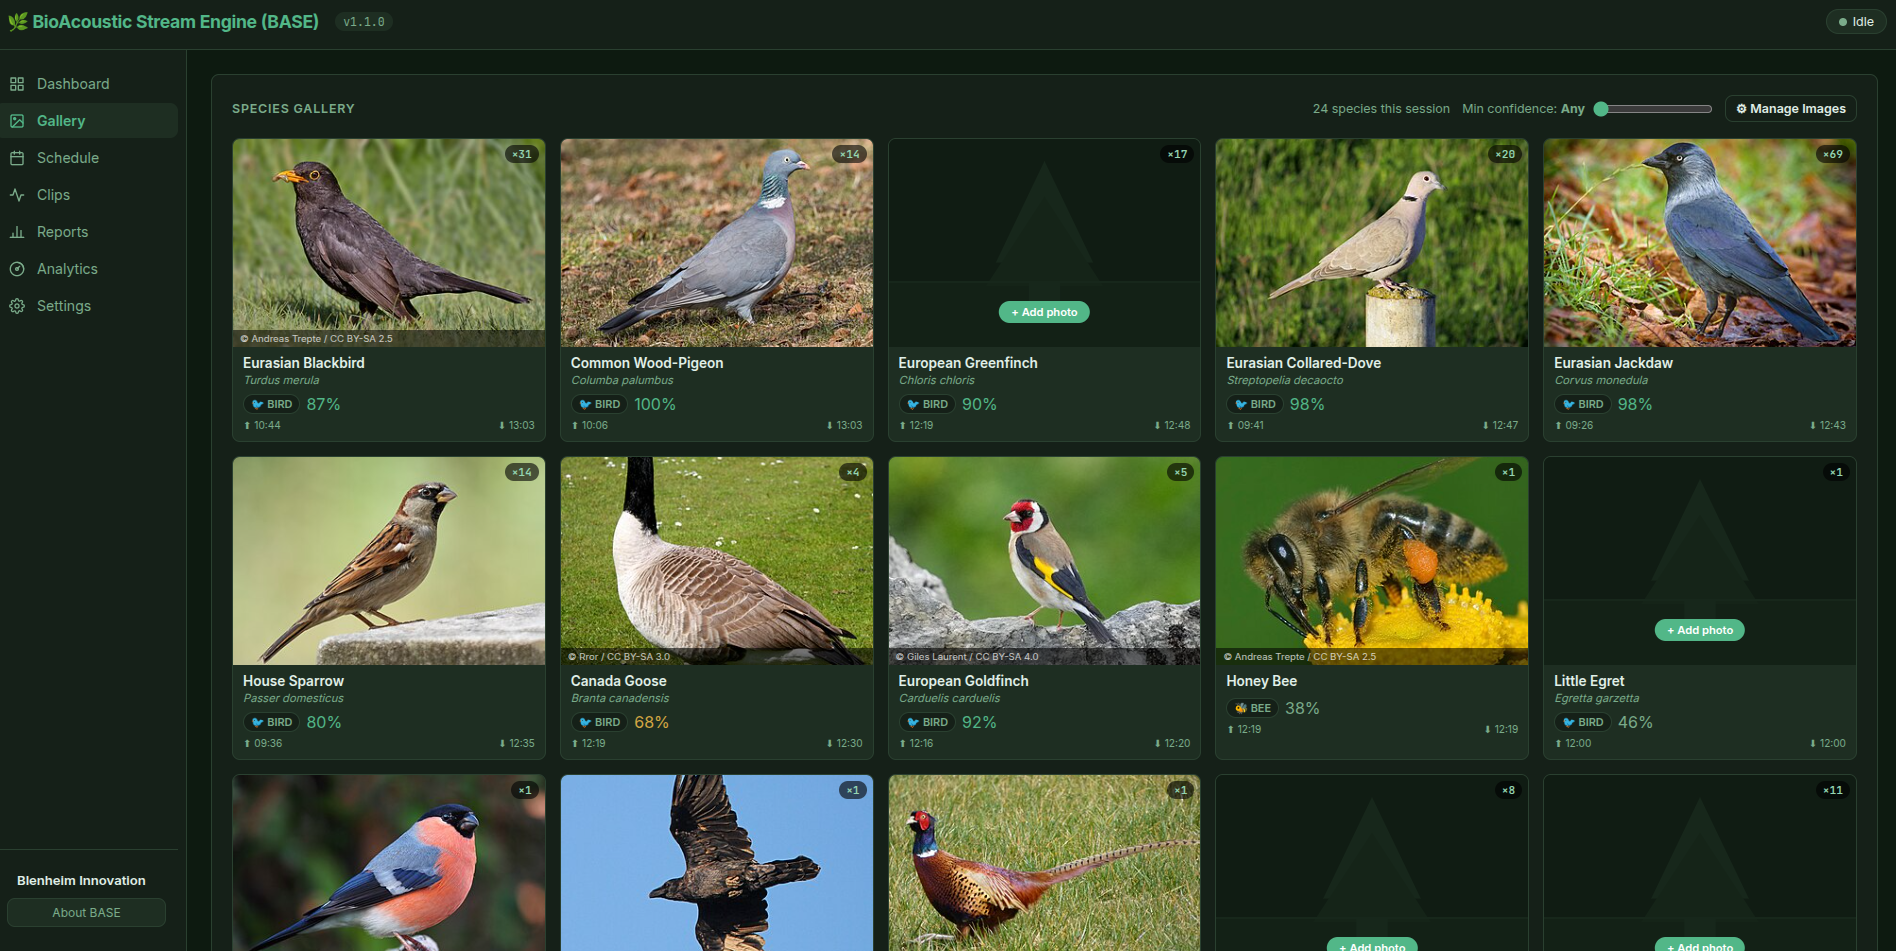Image resolution: width=1896 pixels, height=951 pixels.
Task: Open the pheasant photo in third row
Action: click(1044, 863)
